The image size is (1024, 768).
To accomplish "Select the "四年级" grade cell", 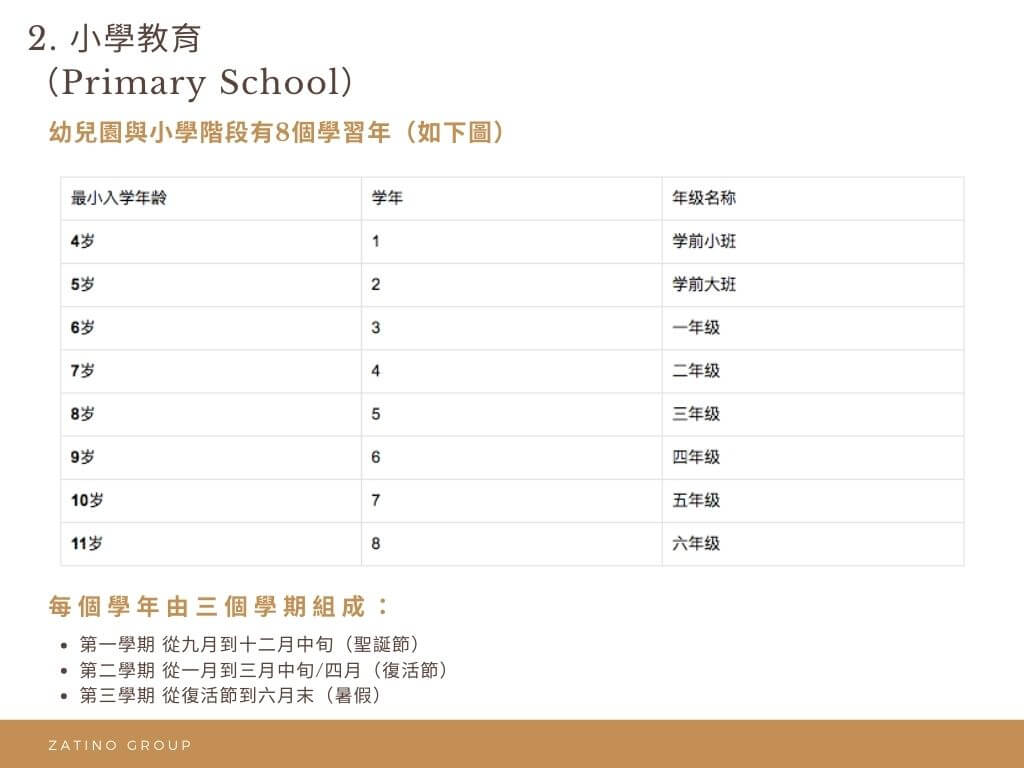I will coord(696,457).
